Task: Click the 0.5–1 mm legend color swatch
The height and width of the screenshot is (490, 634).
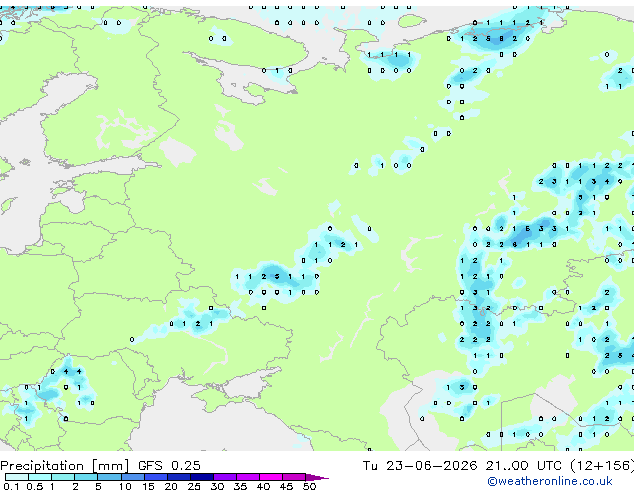Action: click(40, 477)
